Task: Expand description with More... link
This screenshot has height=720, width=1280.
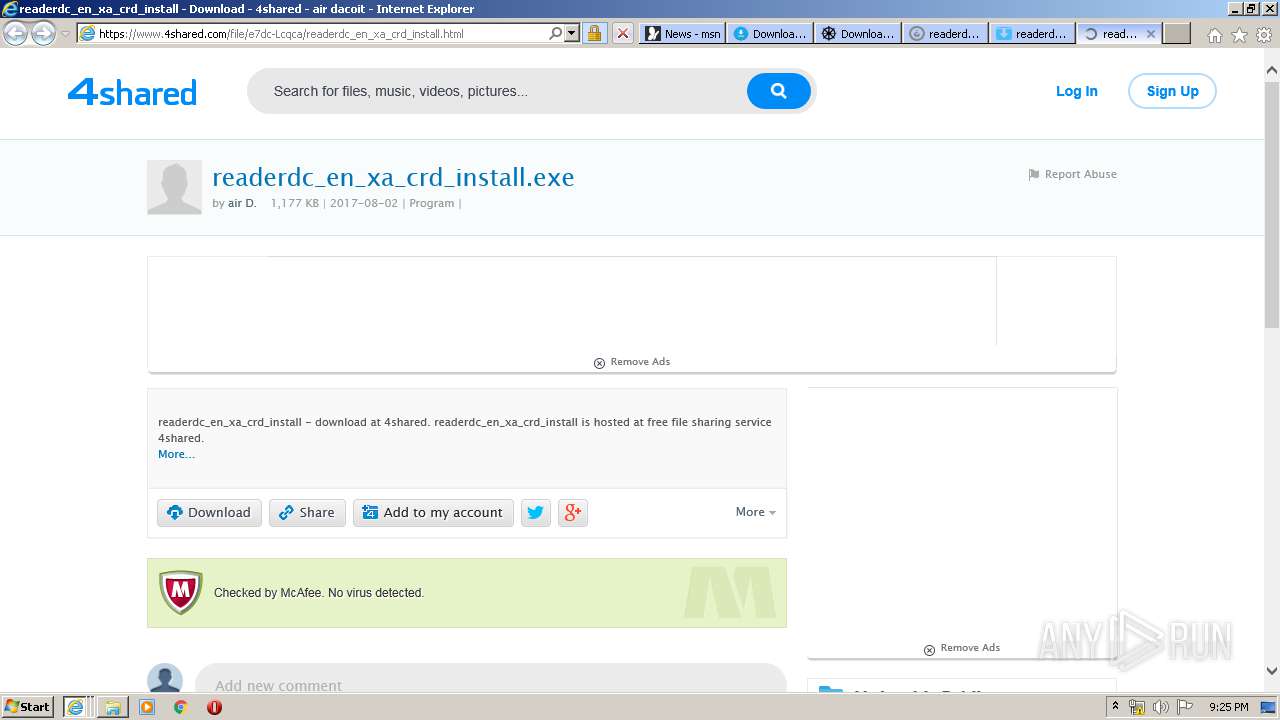Action: click(x=176, y=454)
